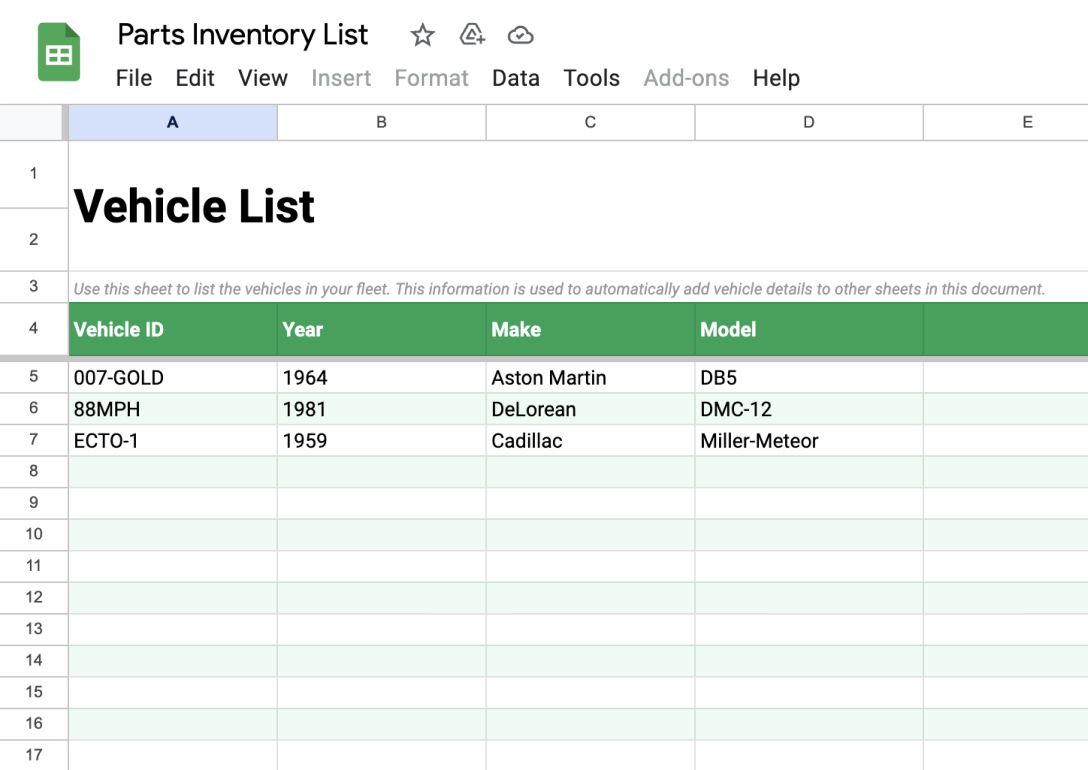
Task: Open the Data menu
Action: pyautogui.click(x=516, y=78)
